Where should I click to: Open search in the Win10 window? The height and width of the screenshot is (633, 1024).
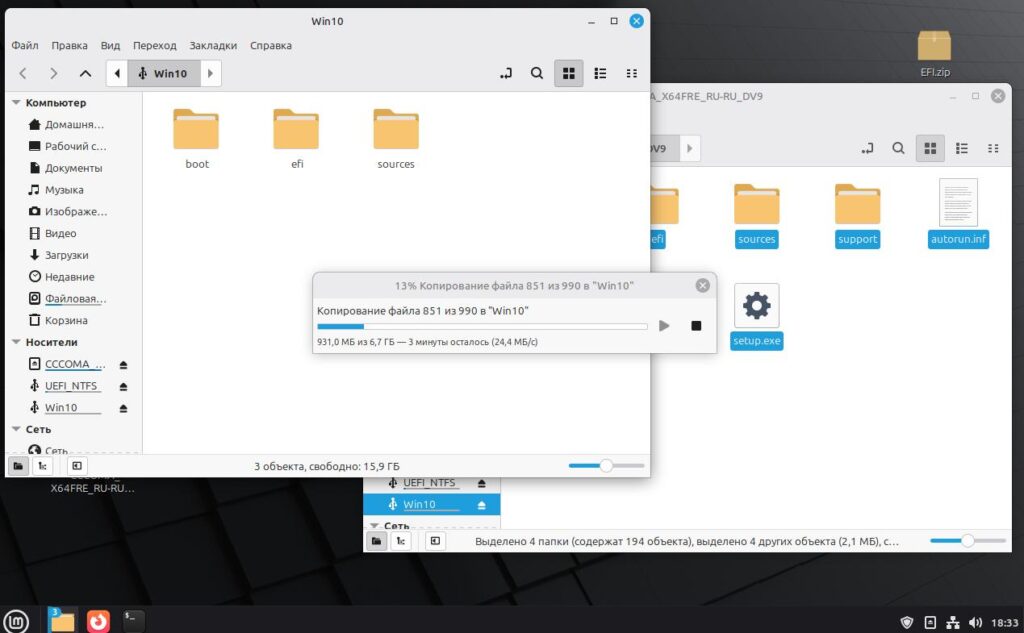(537, 73)
